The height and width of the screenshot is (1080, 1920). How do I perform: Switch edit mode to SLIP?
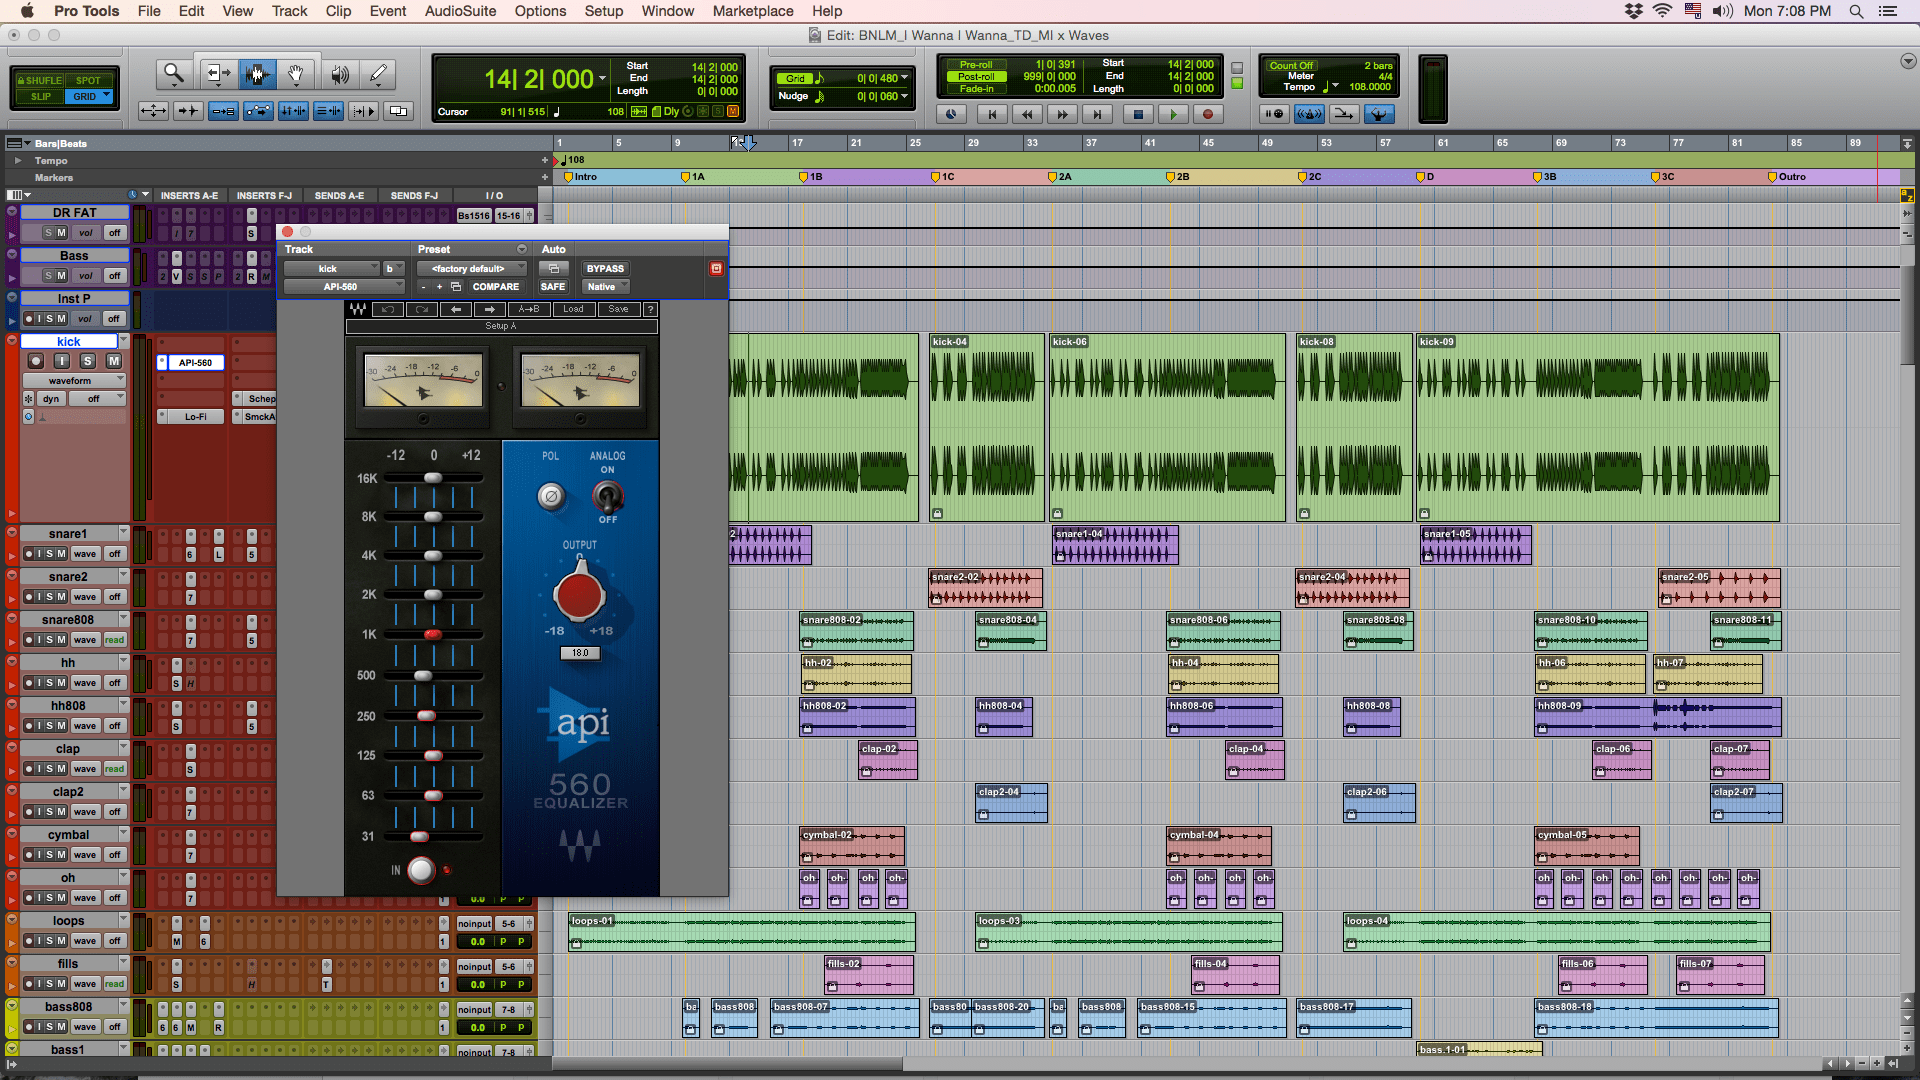[41, 97]
